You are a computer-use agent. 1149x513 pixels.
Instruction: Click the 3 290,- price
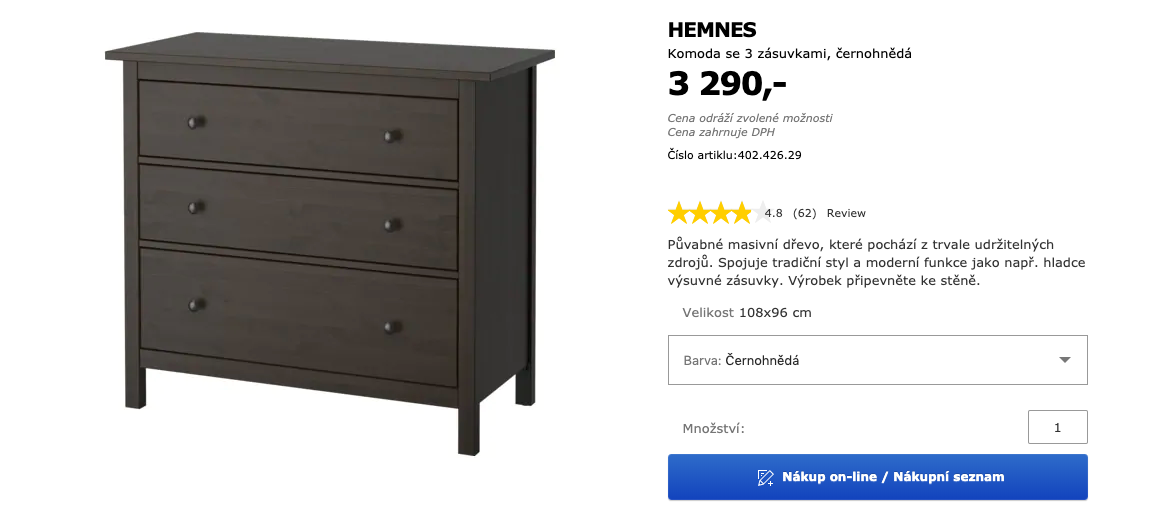tap(727, 85)
